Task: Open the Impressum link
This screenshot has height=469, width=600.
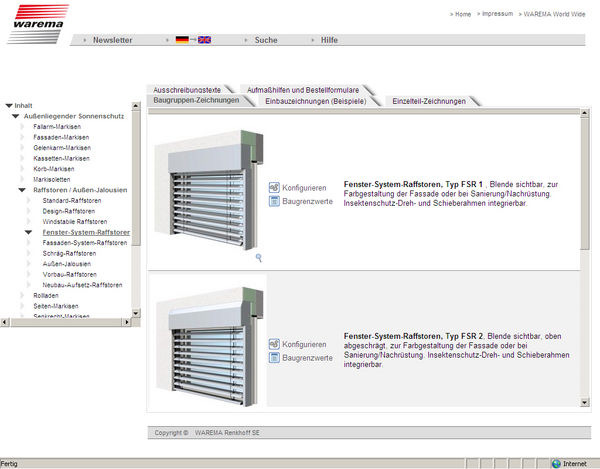Action: [496, 15]
